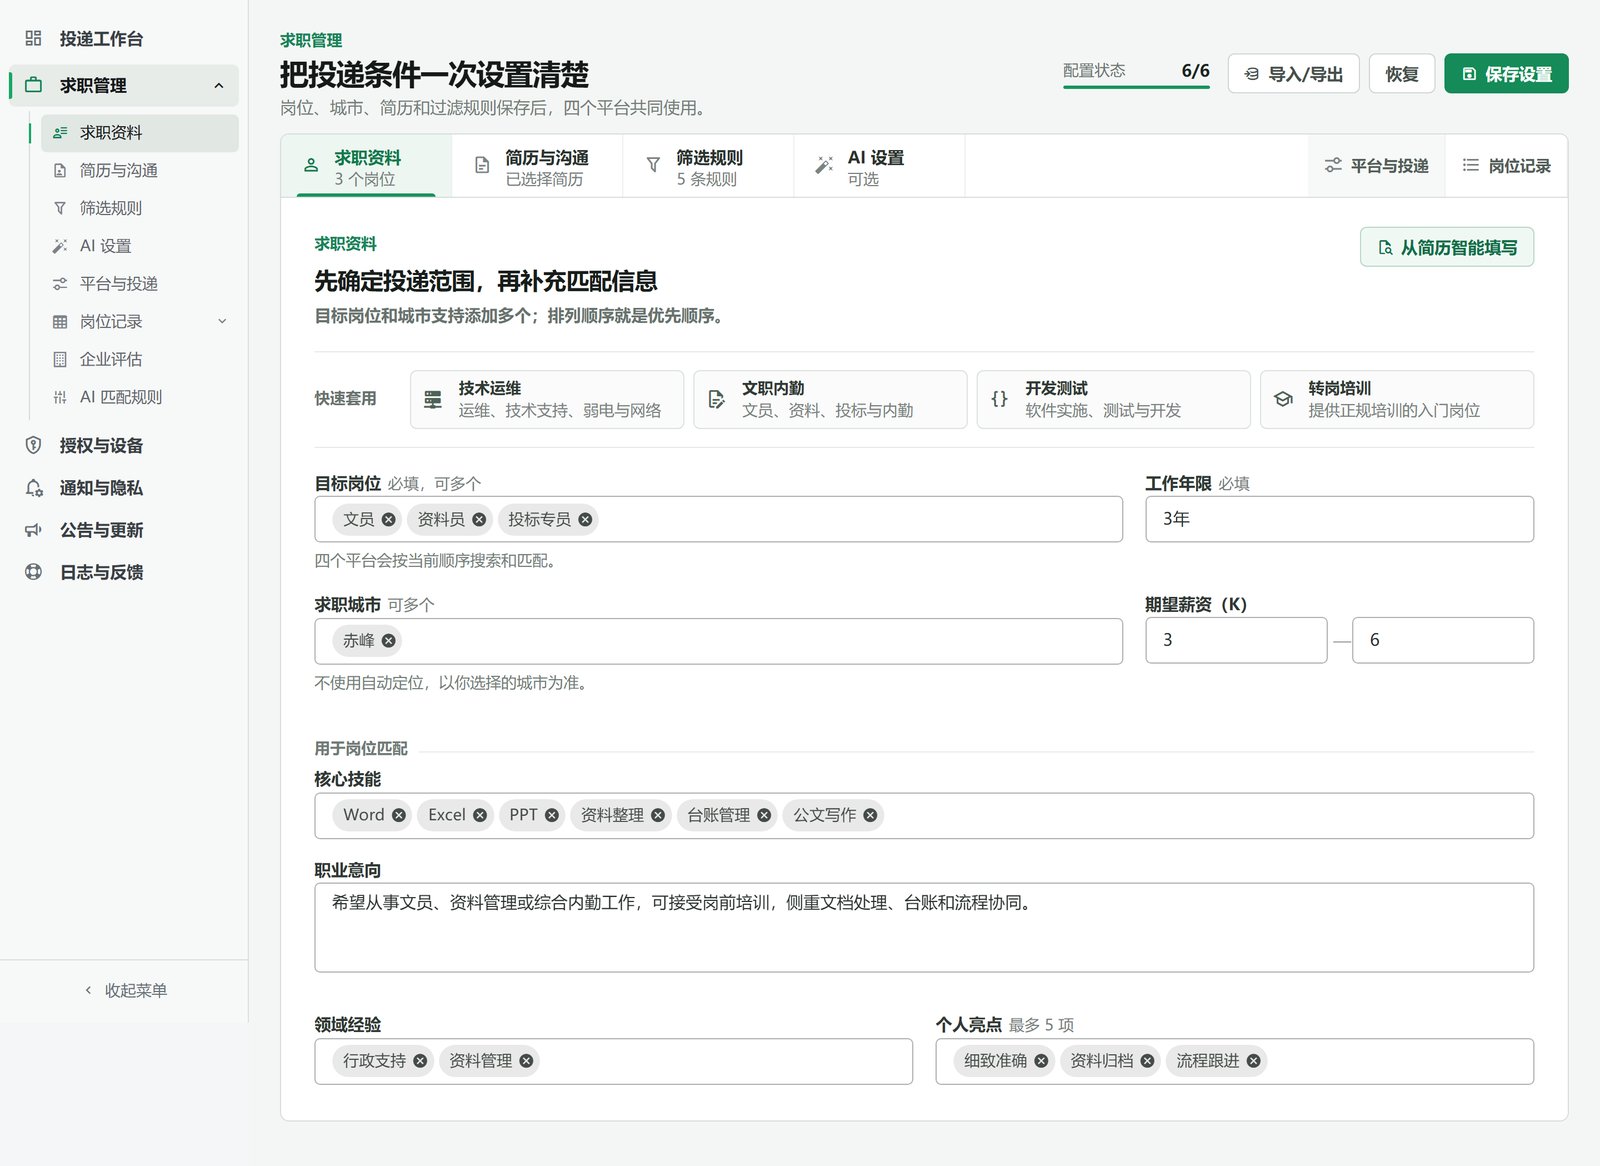Click the 恢复 button

coord(1402,74)
